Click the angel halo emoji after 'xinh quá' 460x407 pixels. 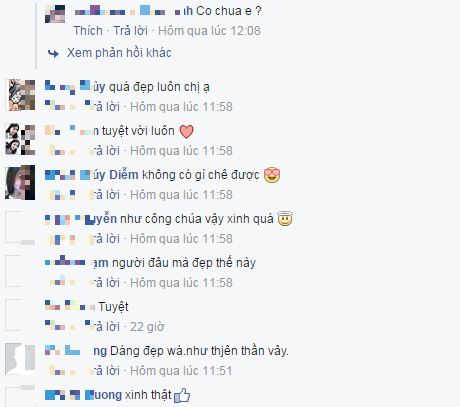[285, 219]
